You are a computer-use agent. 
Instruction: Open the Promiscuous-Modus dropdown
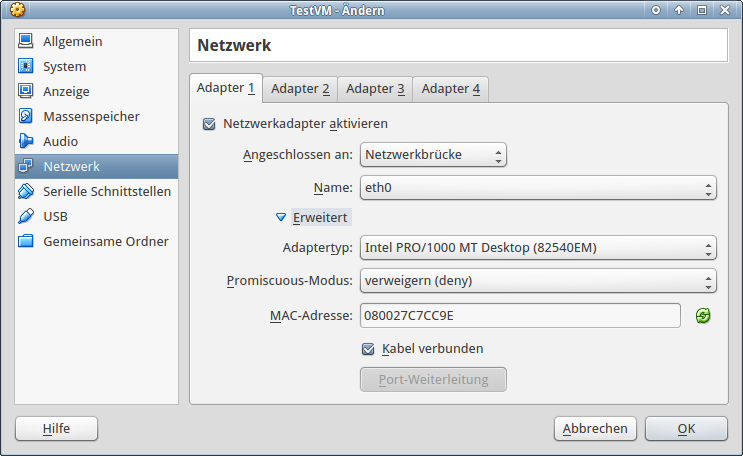coord(537,281)
